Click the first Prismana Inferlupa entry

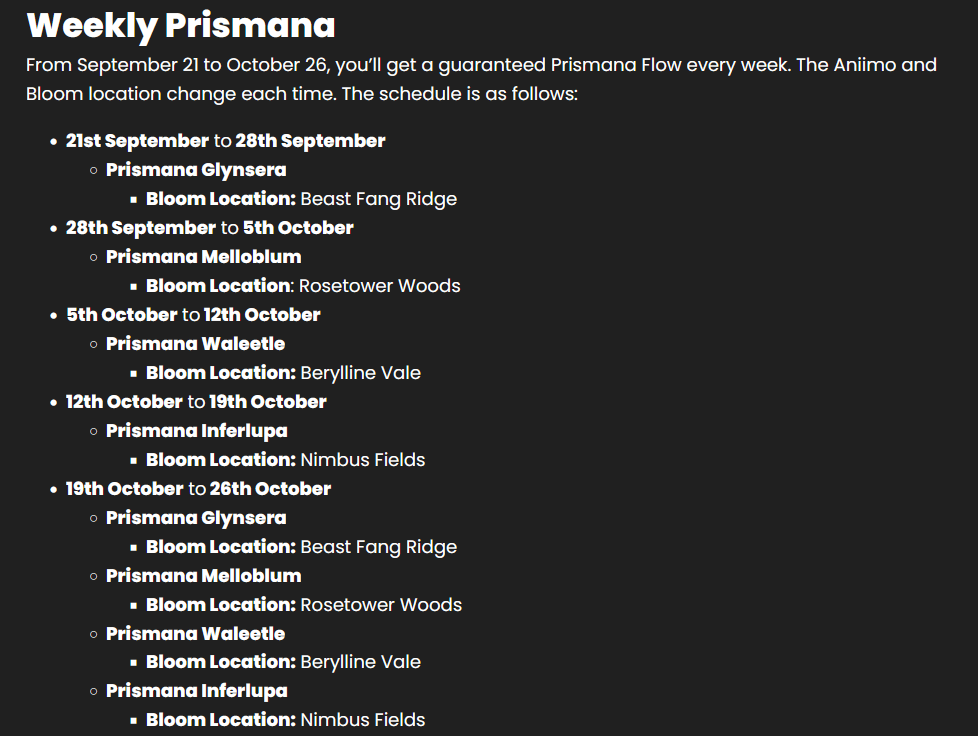click(x=196, y=431)
